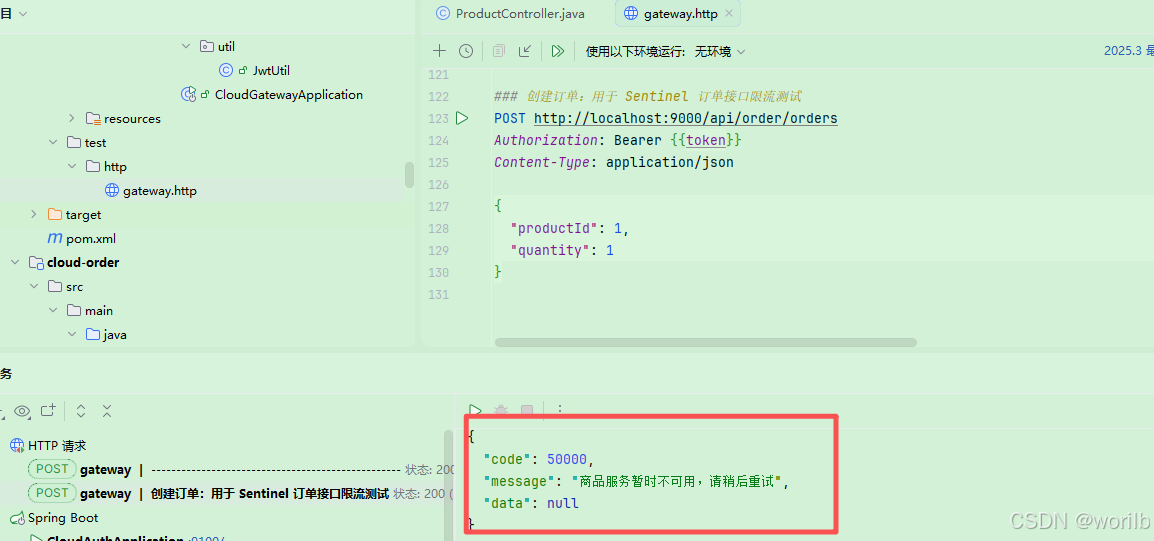This screenshot has width=1154, height=541.
Task: Collapse the test folder
Action: coord(53,142)
